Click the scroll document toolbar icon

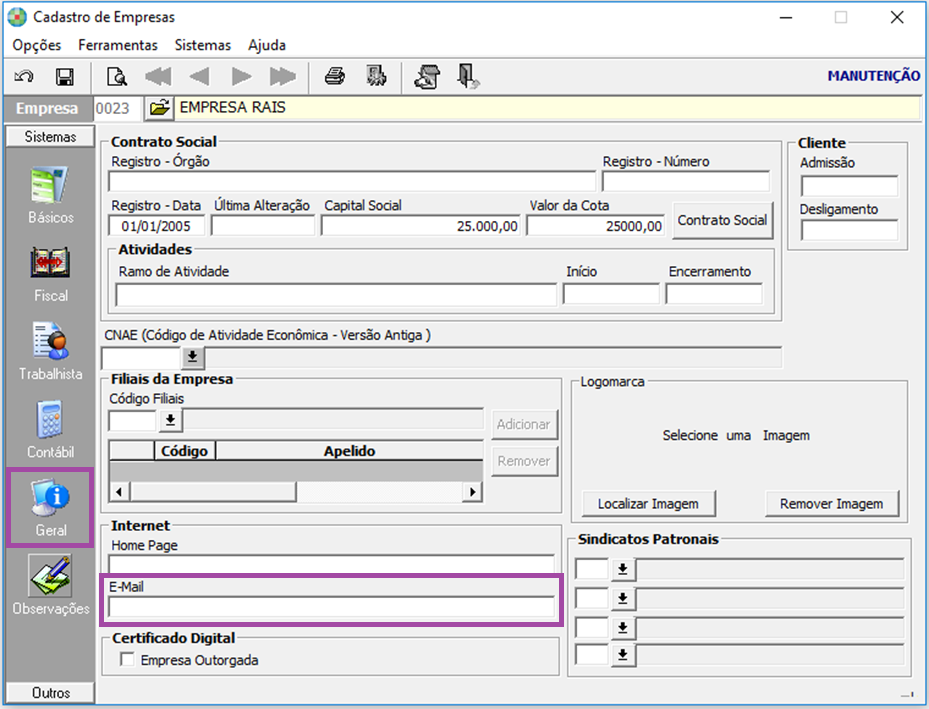coord(427,77)
